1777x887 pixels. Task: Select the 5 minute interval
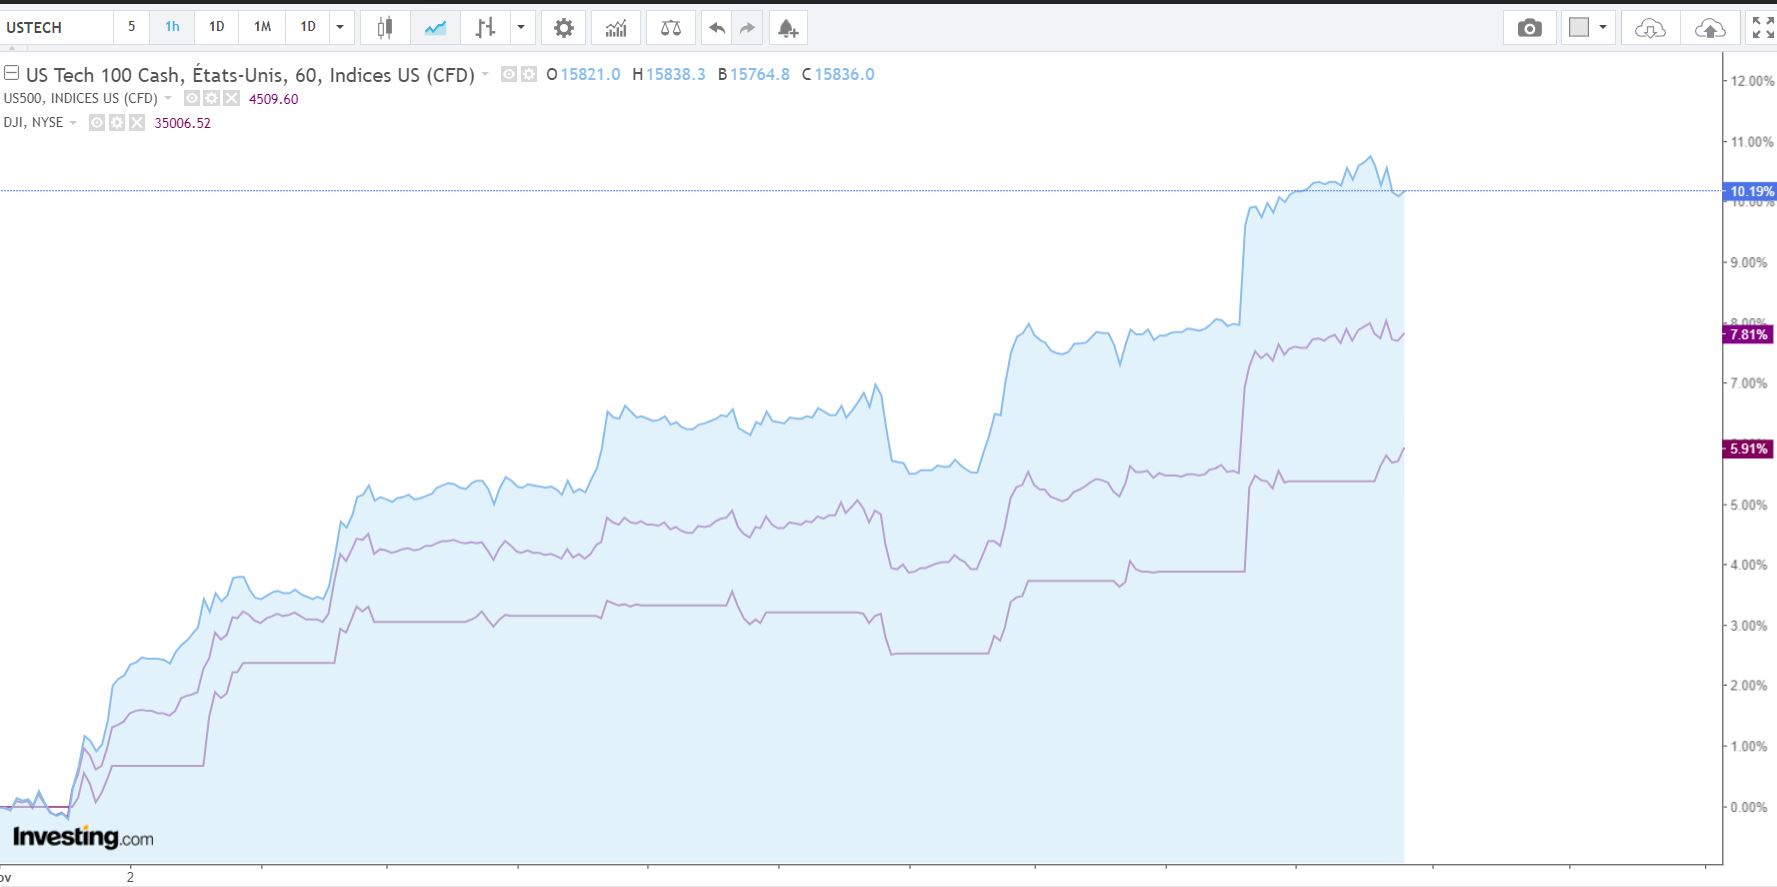click(131, 27)
